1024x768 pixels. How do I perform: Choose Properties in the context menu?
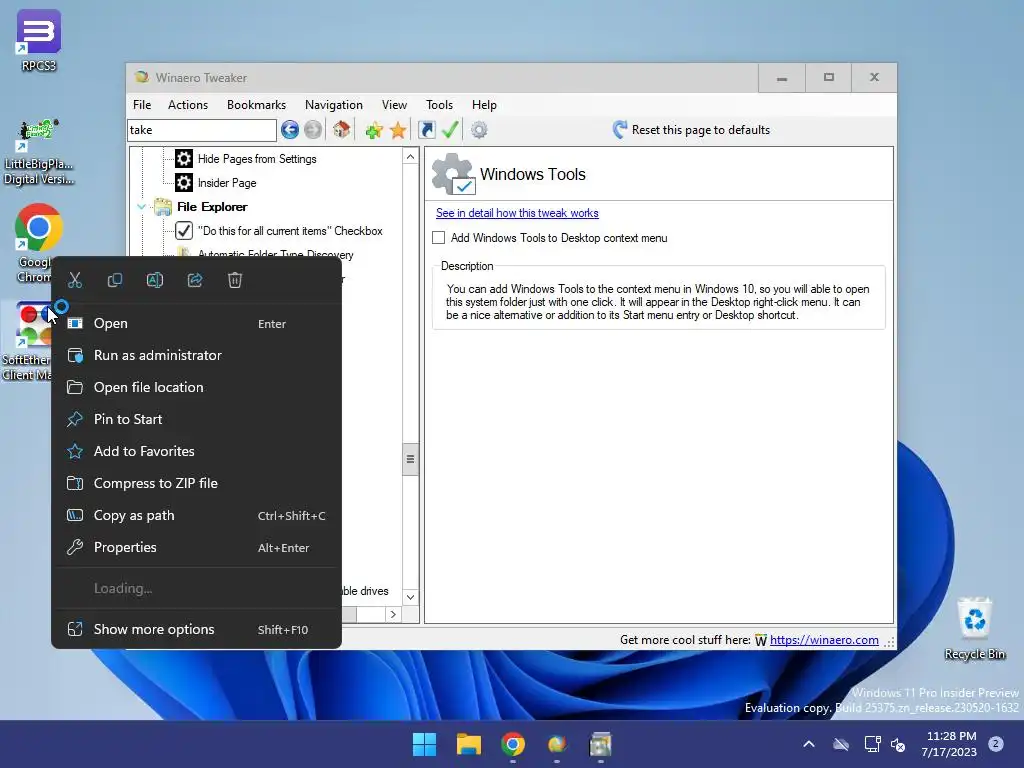[197, 547]
